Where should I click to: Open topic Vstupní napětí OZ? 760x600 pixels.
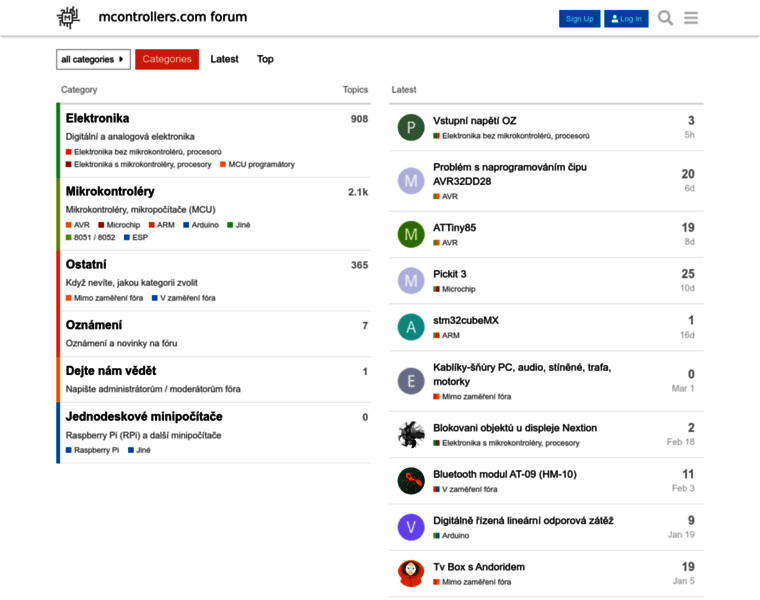point(475,121)
